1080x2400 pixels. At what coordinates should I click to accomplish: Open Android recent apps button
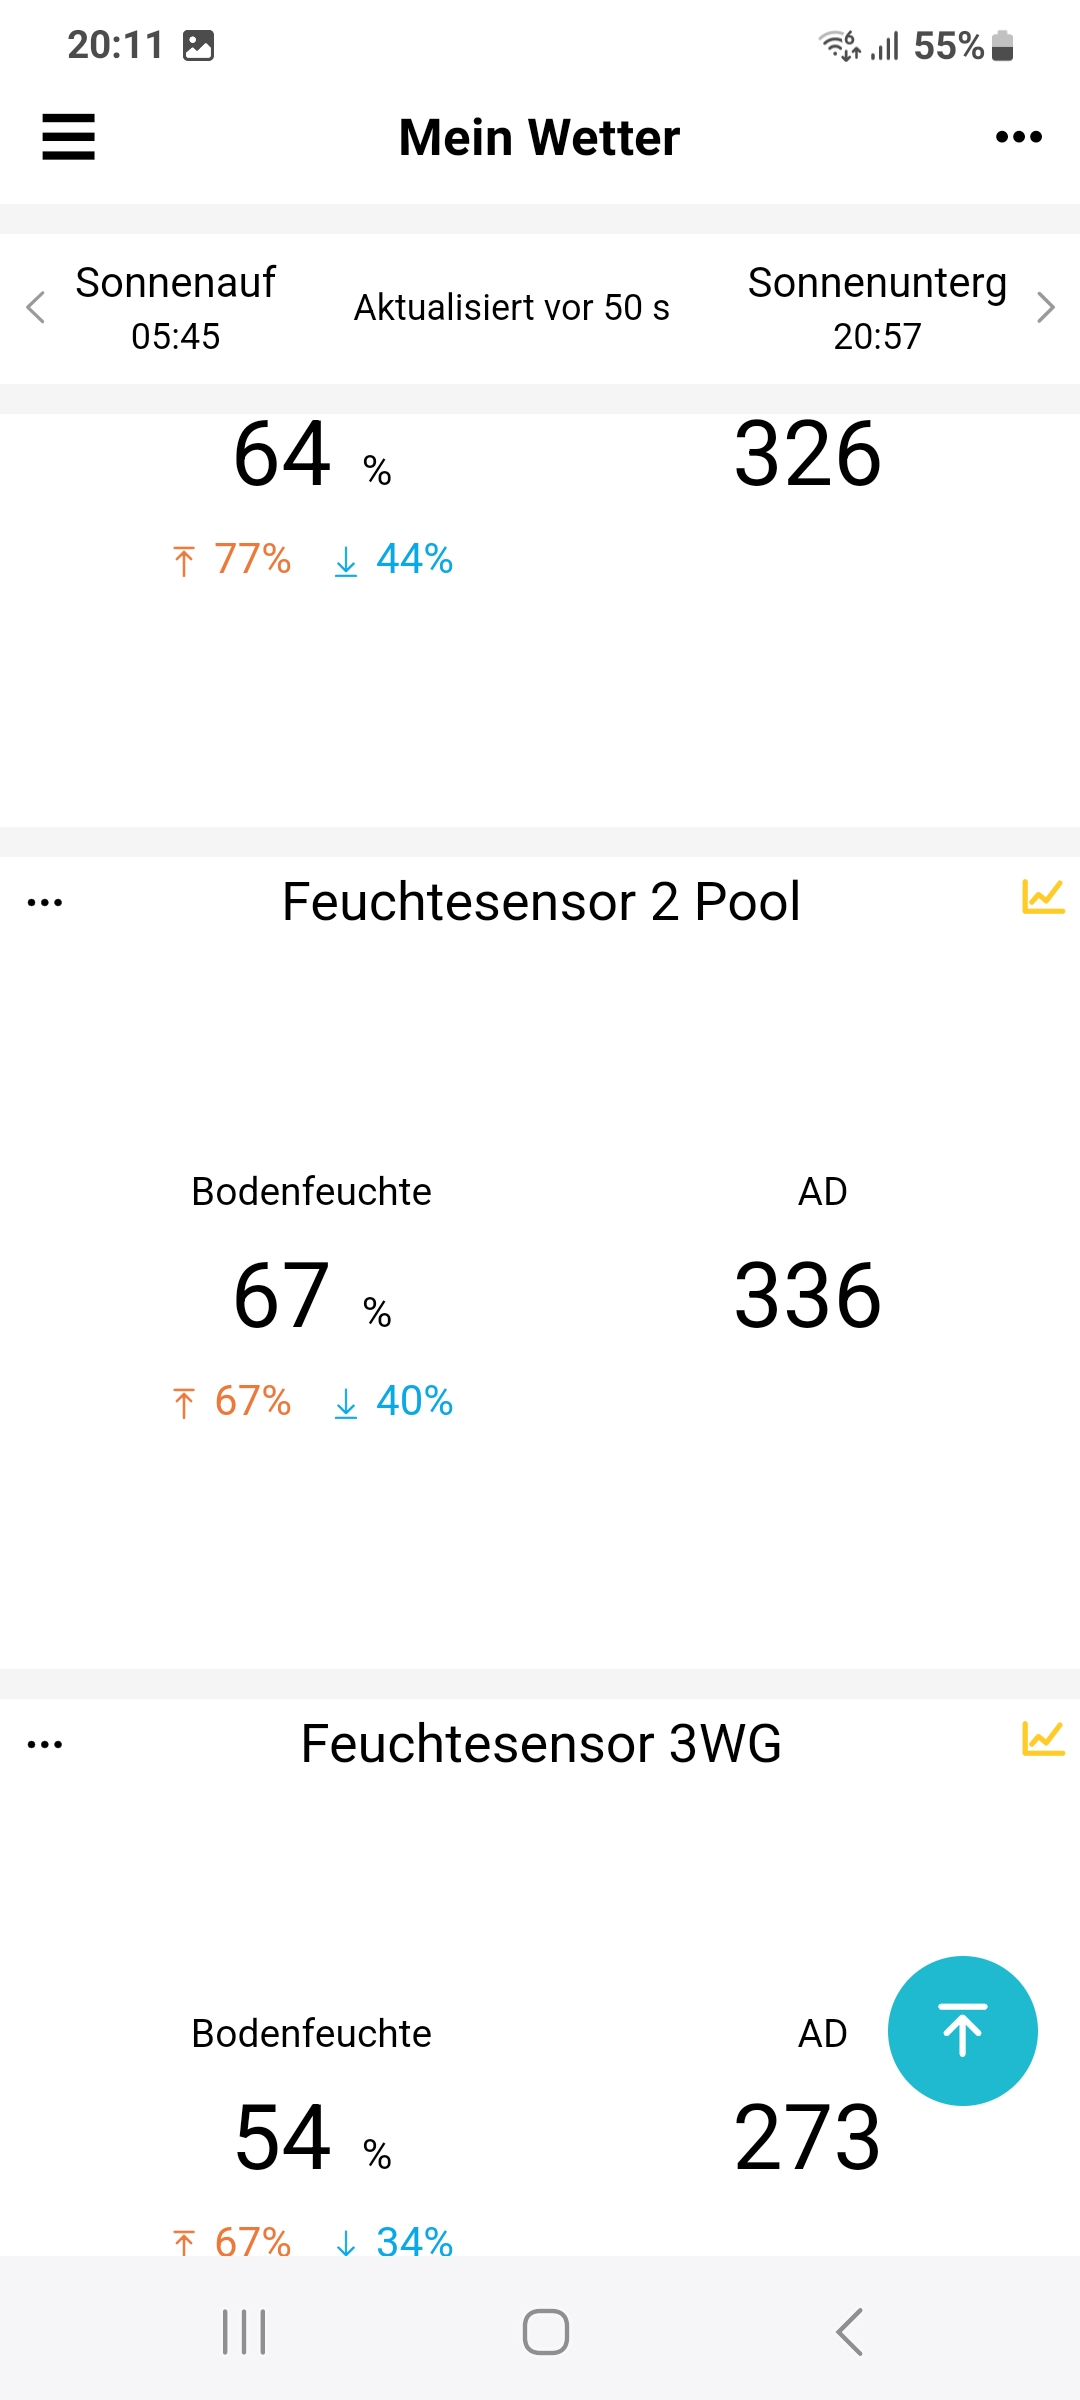pos(244,2332)
